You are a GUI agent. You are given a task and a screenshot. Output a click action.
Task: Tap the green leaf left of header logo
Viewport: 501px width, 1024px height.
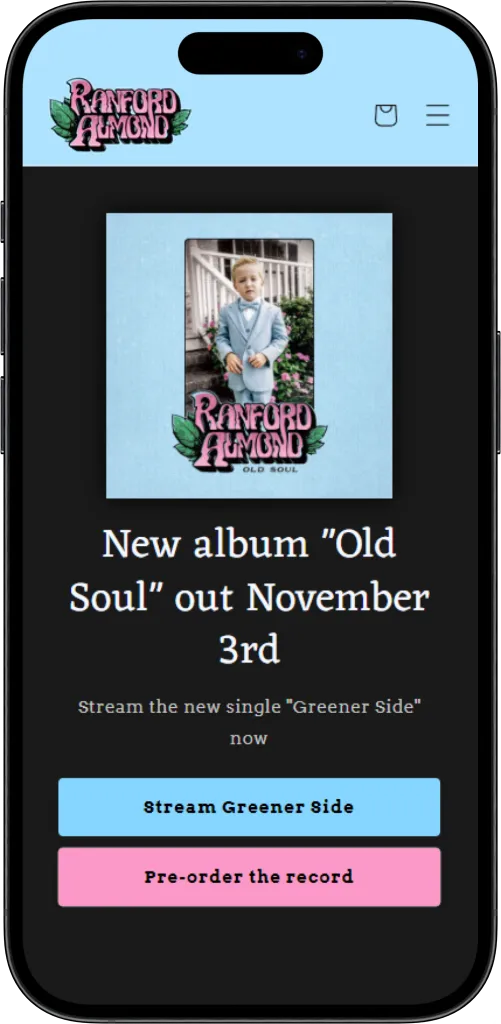(x=62, y=120)
